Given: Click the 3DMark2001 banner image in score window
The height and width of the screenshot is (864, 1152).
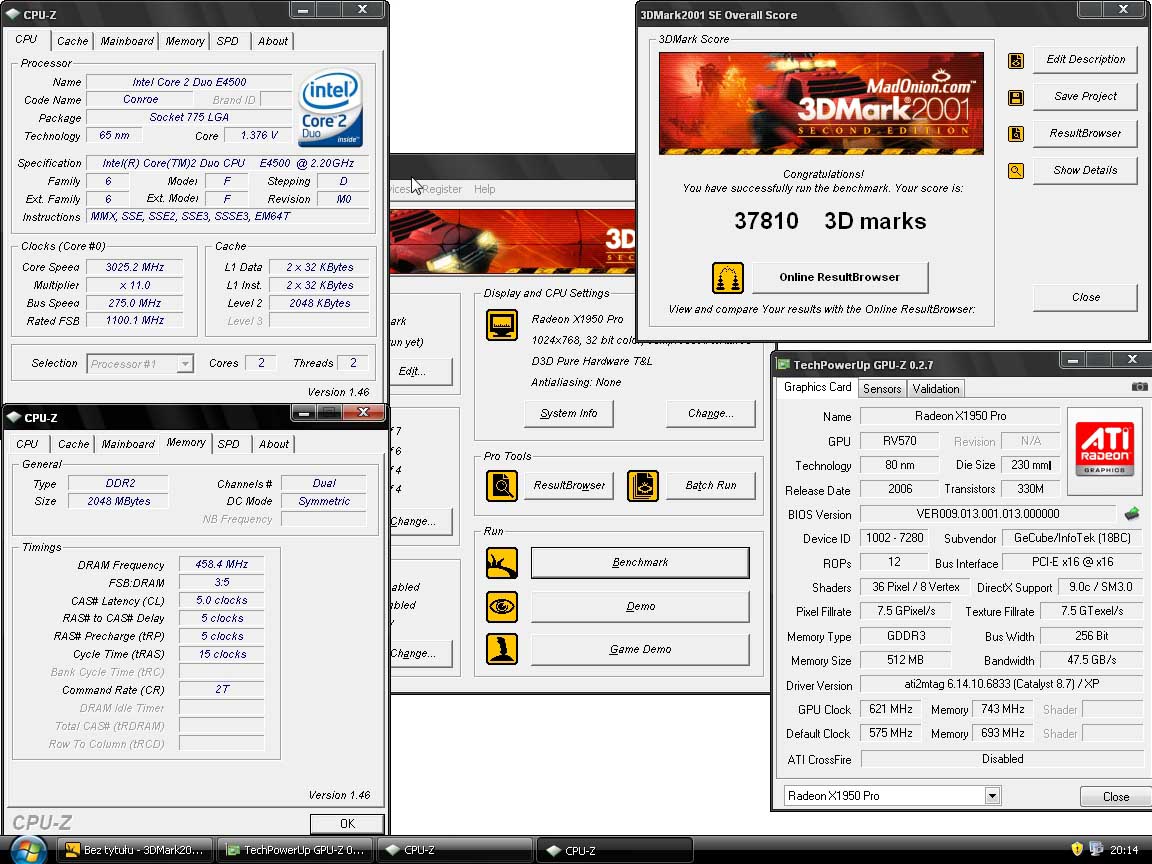Looking at the screenshot, I should pos(821,103).
